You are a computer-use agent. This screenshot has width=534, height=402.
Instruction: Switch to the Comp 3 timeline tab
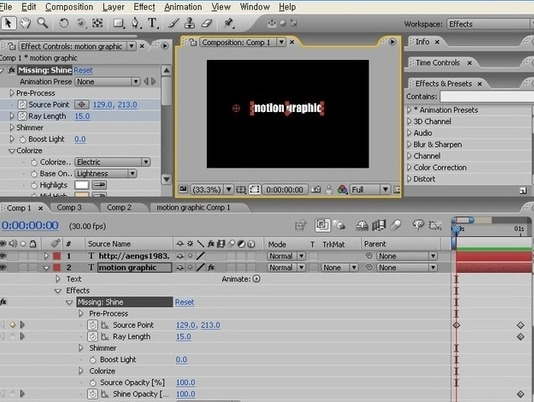69,207
